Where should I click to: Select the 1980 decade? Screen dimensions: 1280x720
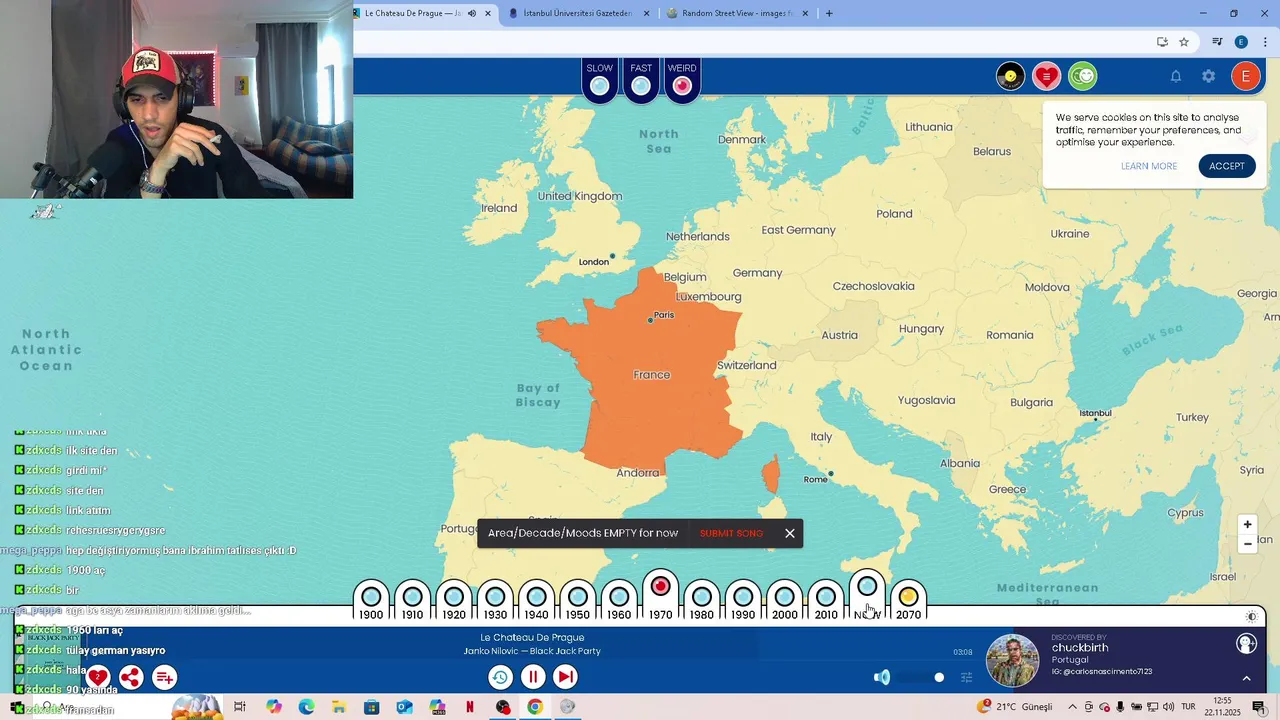[x=702, y=601]
